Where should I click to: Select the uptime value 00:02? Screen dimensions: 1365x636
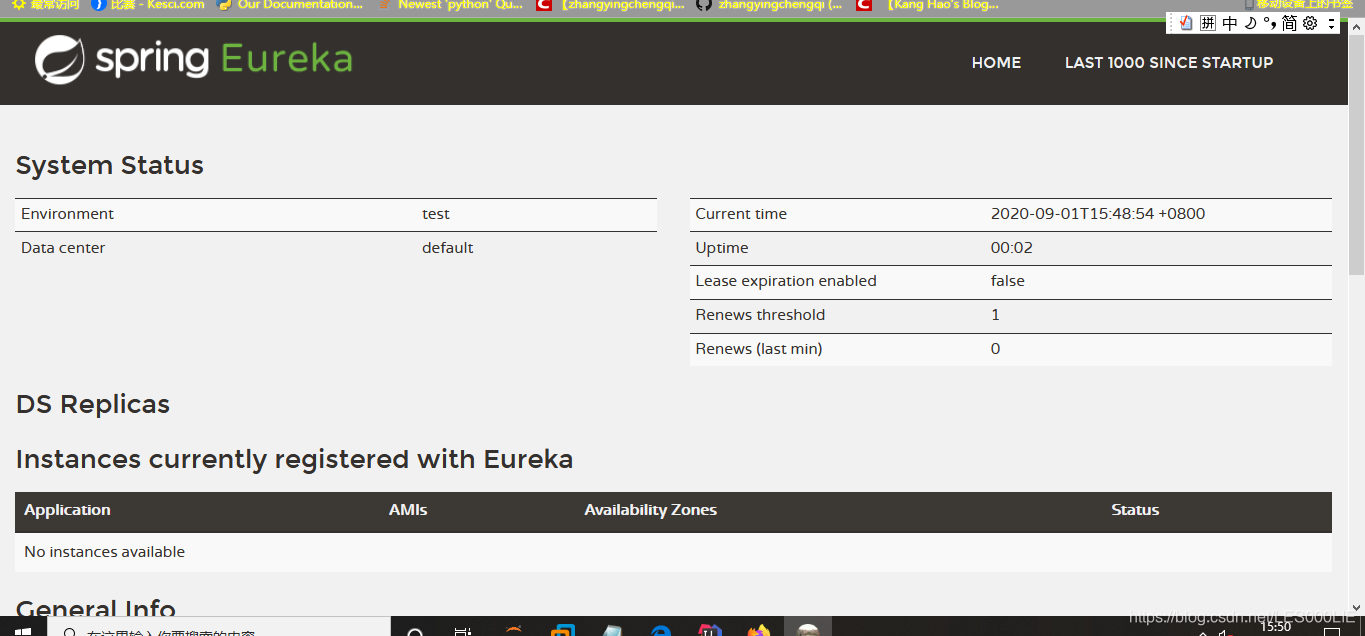pyautogui.click(x=1012, y=248)
